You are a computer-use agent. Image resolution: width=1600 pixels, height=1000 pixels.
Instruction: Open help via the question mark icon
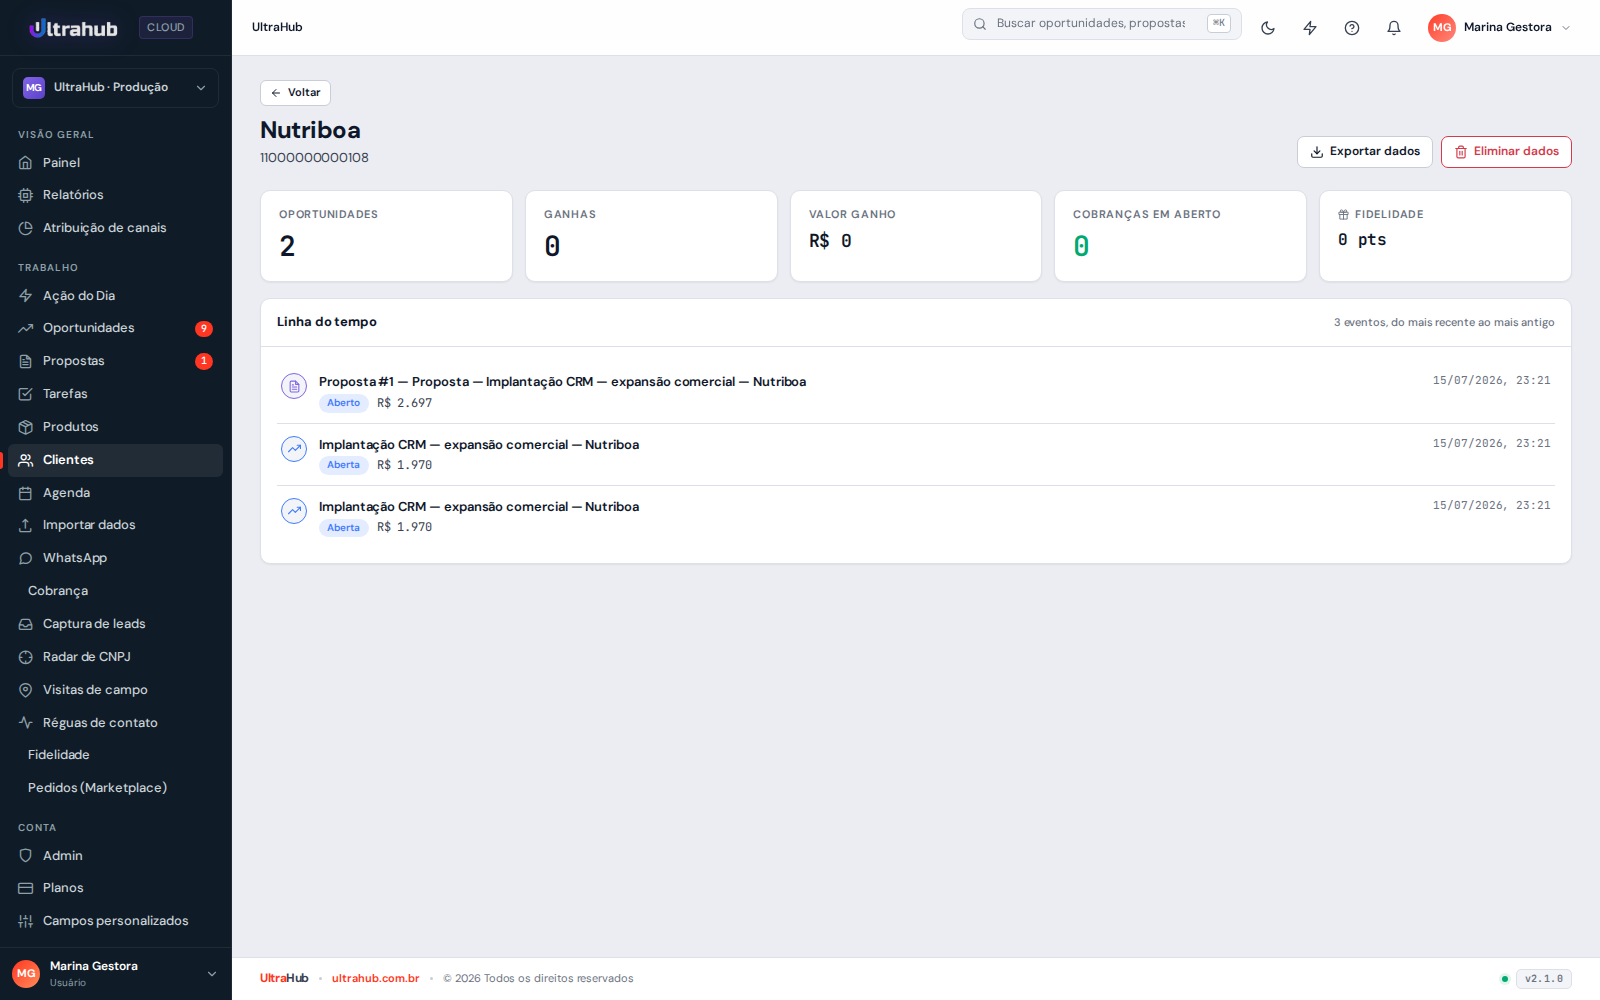coord(1352,28)
